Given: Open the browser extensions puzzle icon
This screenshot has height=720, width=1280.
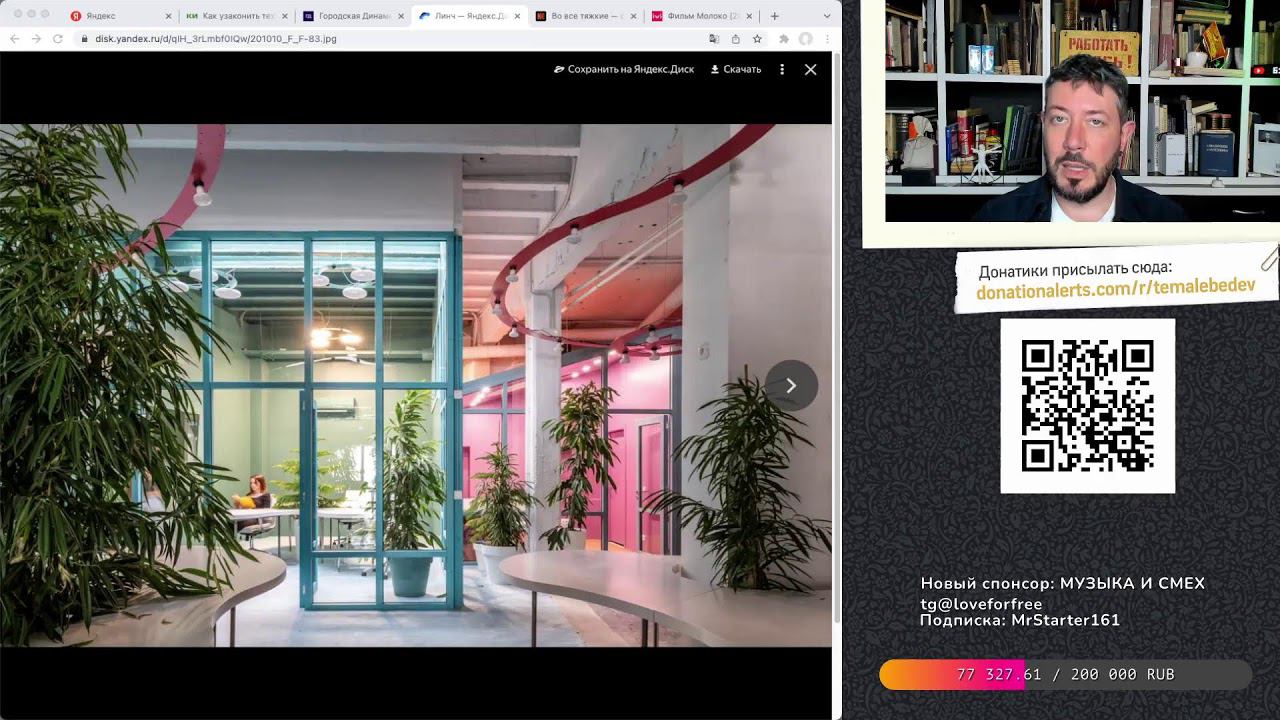Looking at the screenshot, I should (784, 39).
